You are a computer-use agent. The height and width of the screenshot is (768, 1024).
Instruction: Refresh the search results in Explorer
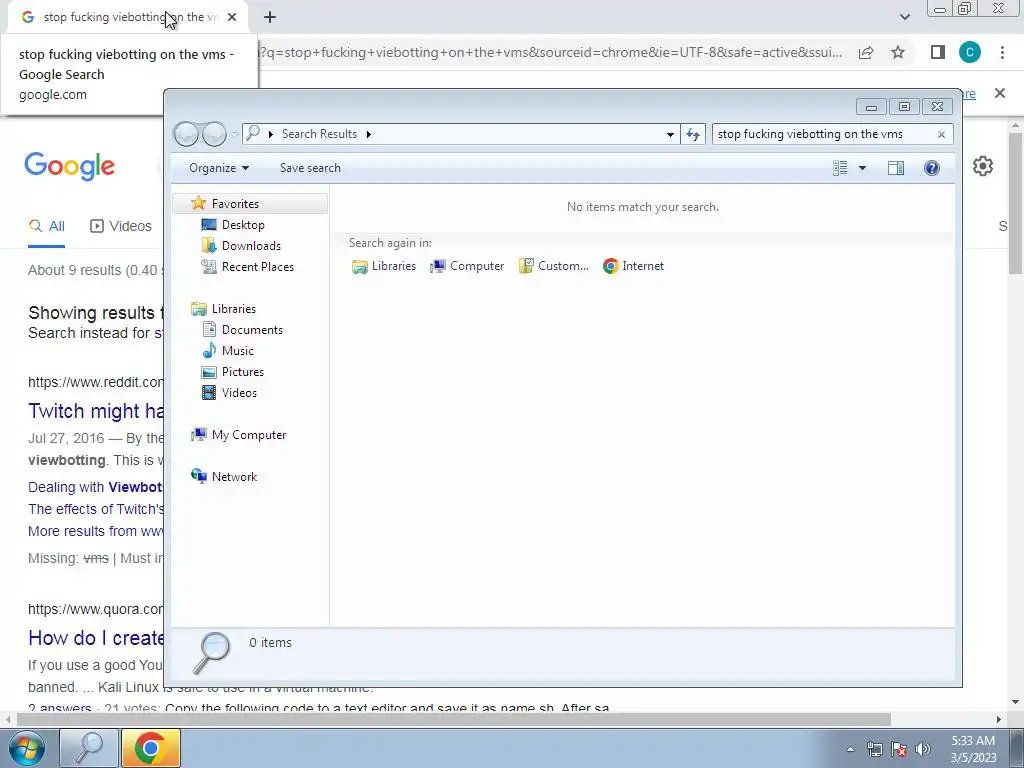click(693, 135)
